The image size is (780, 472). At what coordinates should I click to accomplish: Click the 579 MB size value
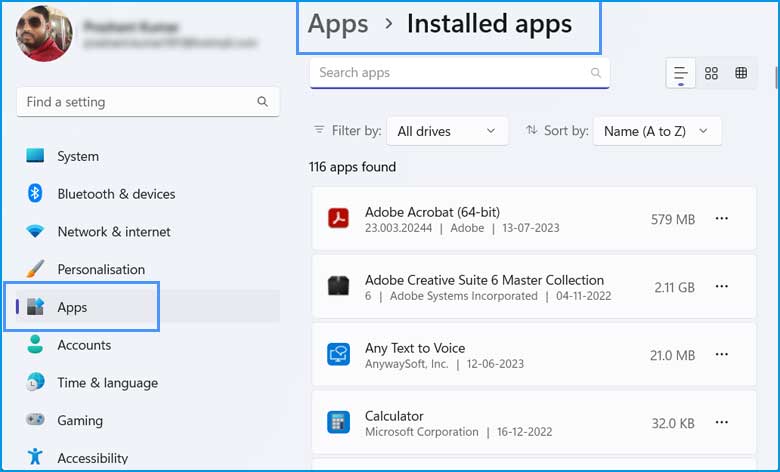673,219
